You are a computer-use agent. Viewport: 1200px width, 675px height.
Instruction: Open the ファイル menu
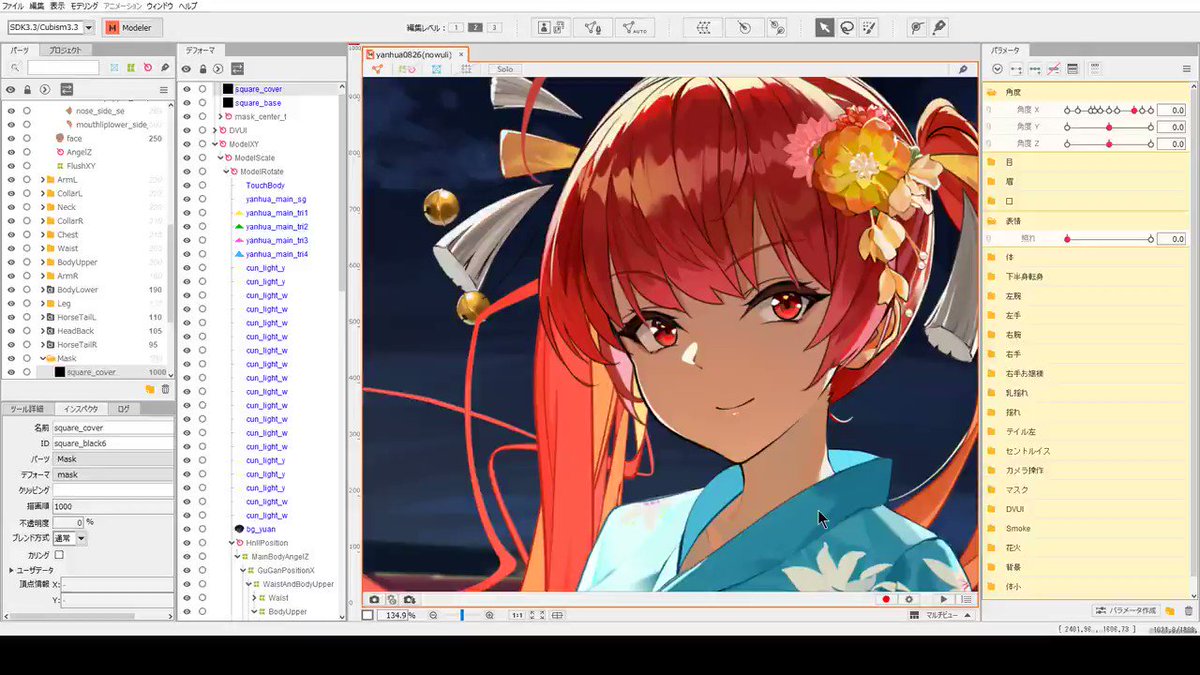pyautogui.click(x=13, y=6)
